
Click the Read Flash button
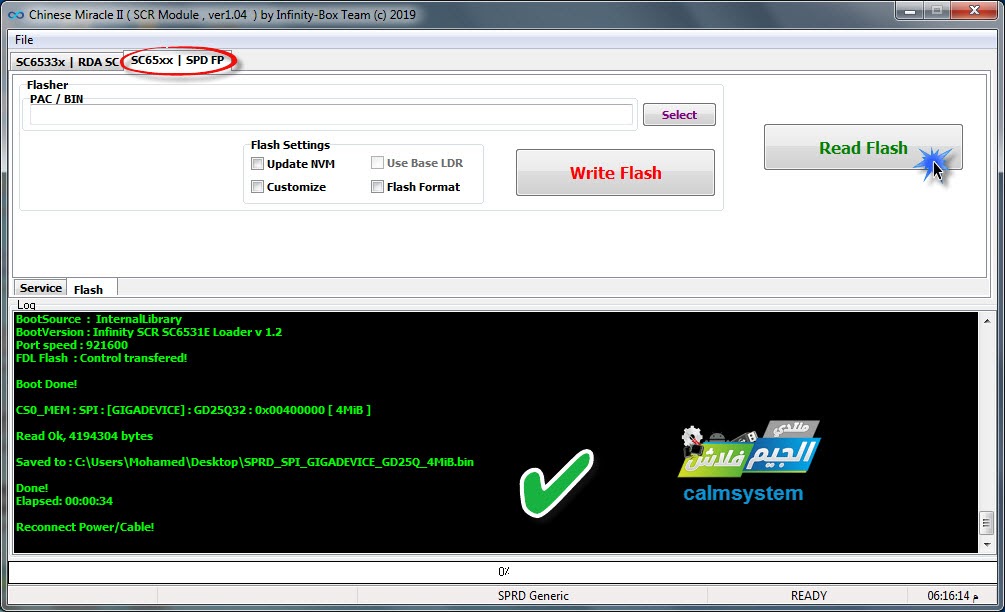point(863,147)
